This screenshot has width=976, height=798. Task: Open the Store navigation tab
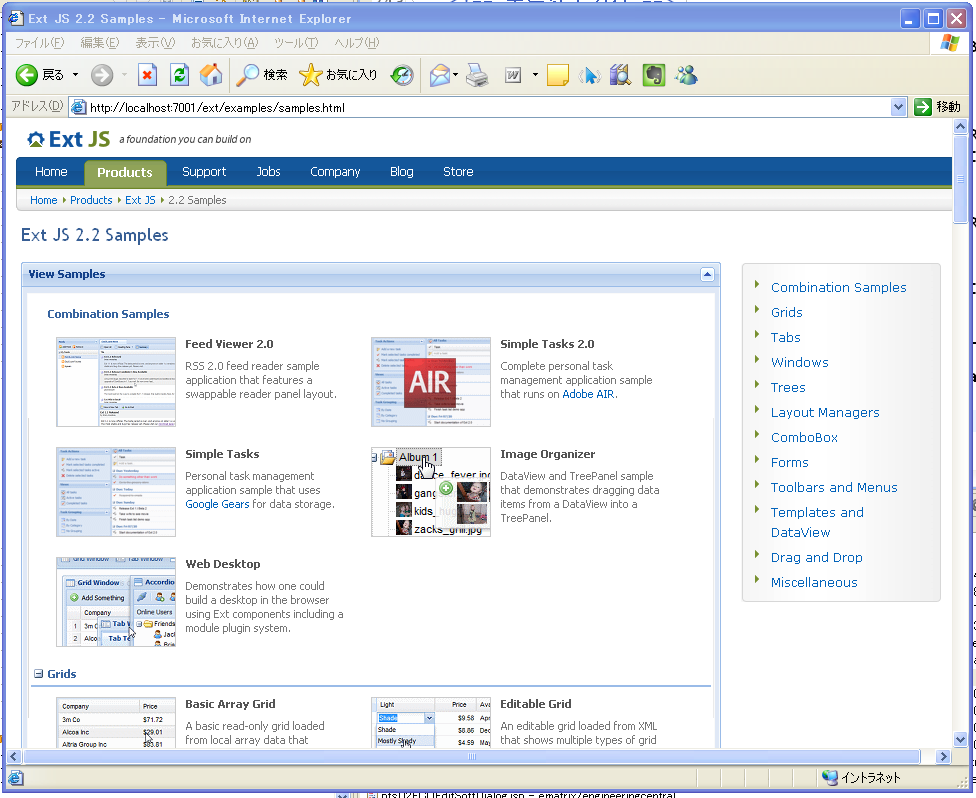458,172
